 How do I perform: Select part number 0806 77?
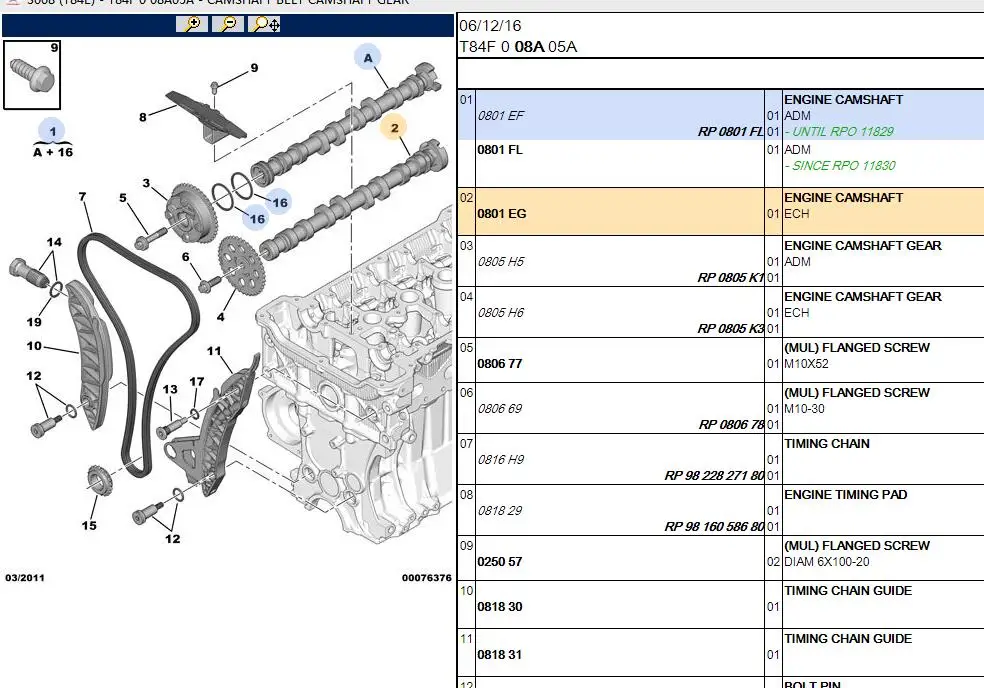[500, 363]
